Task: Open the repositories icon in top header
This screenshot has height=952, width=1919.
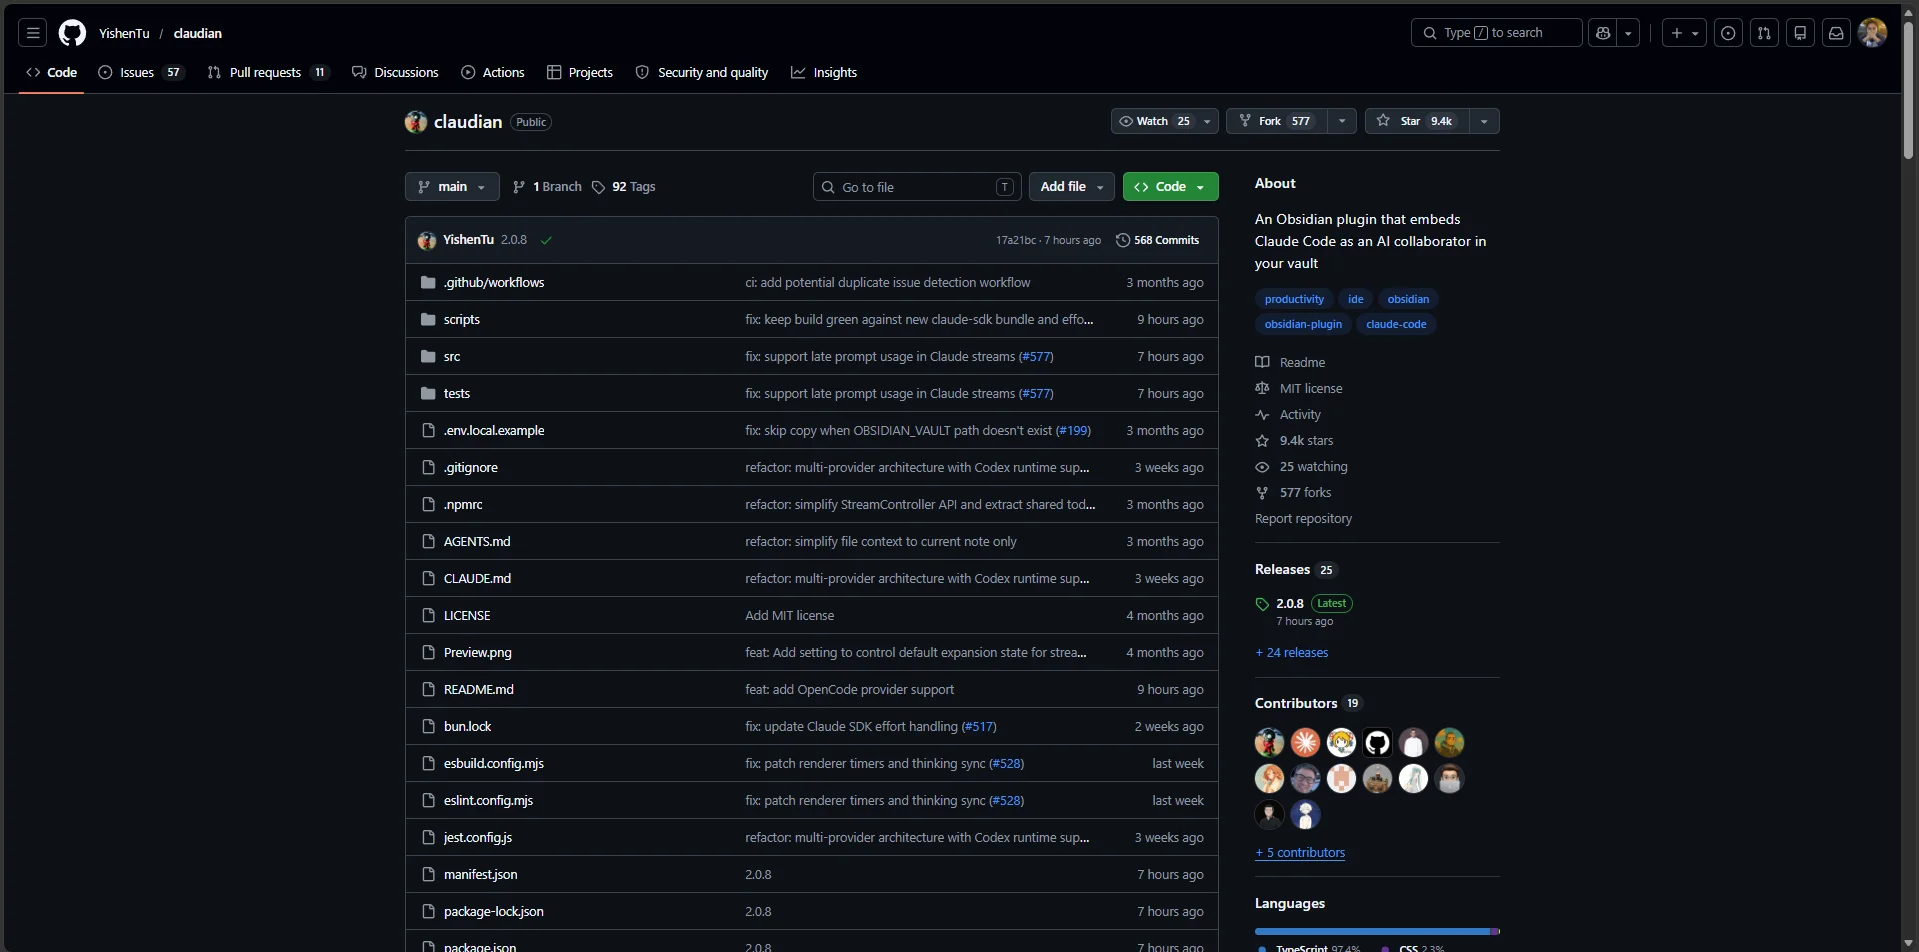Action: (1800, 33)
